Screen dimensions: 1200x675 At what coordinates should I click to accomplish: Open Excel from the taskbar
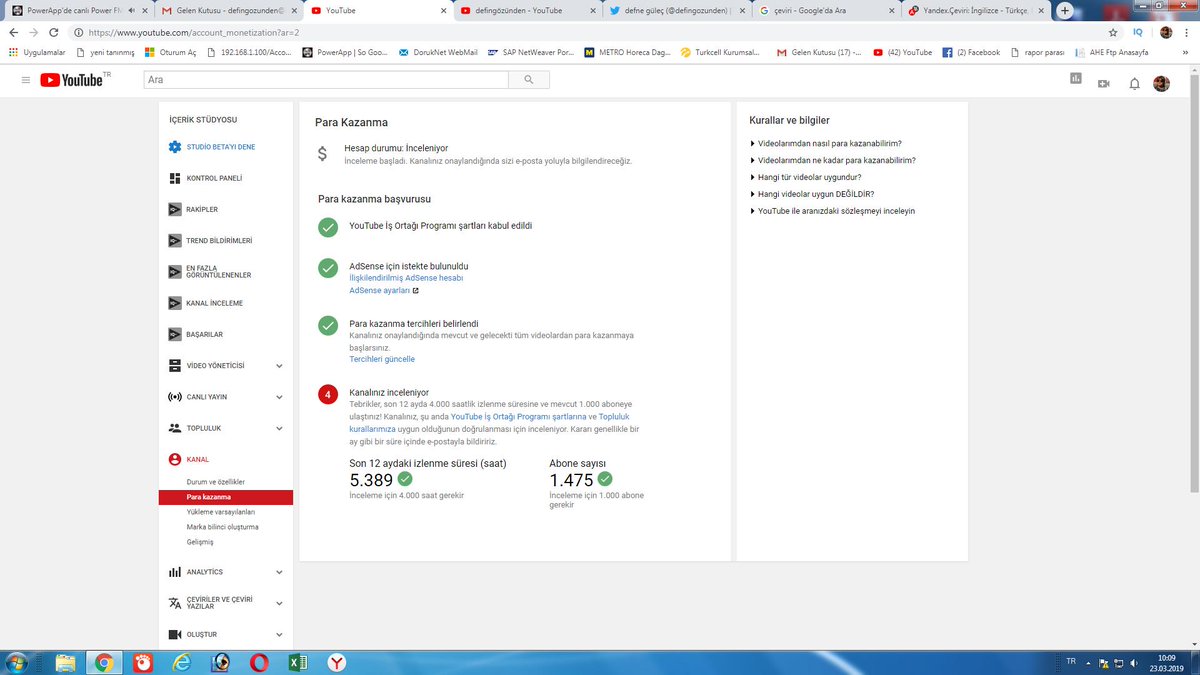point(297,662)
